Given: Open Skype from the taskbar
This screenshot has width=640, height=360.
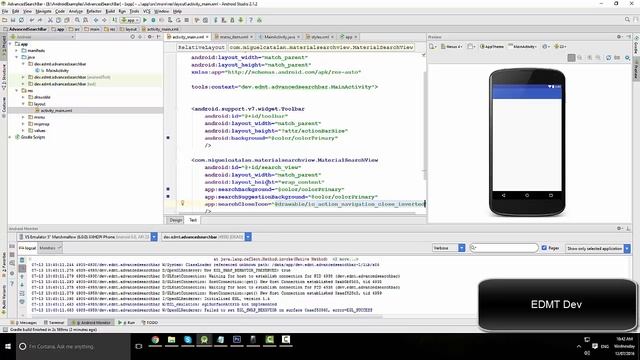Looking at the screenshot, I should pos(188,340).
